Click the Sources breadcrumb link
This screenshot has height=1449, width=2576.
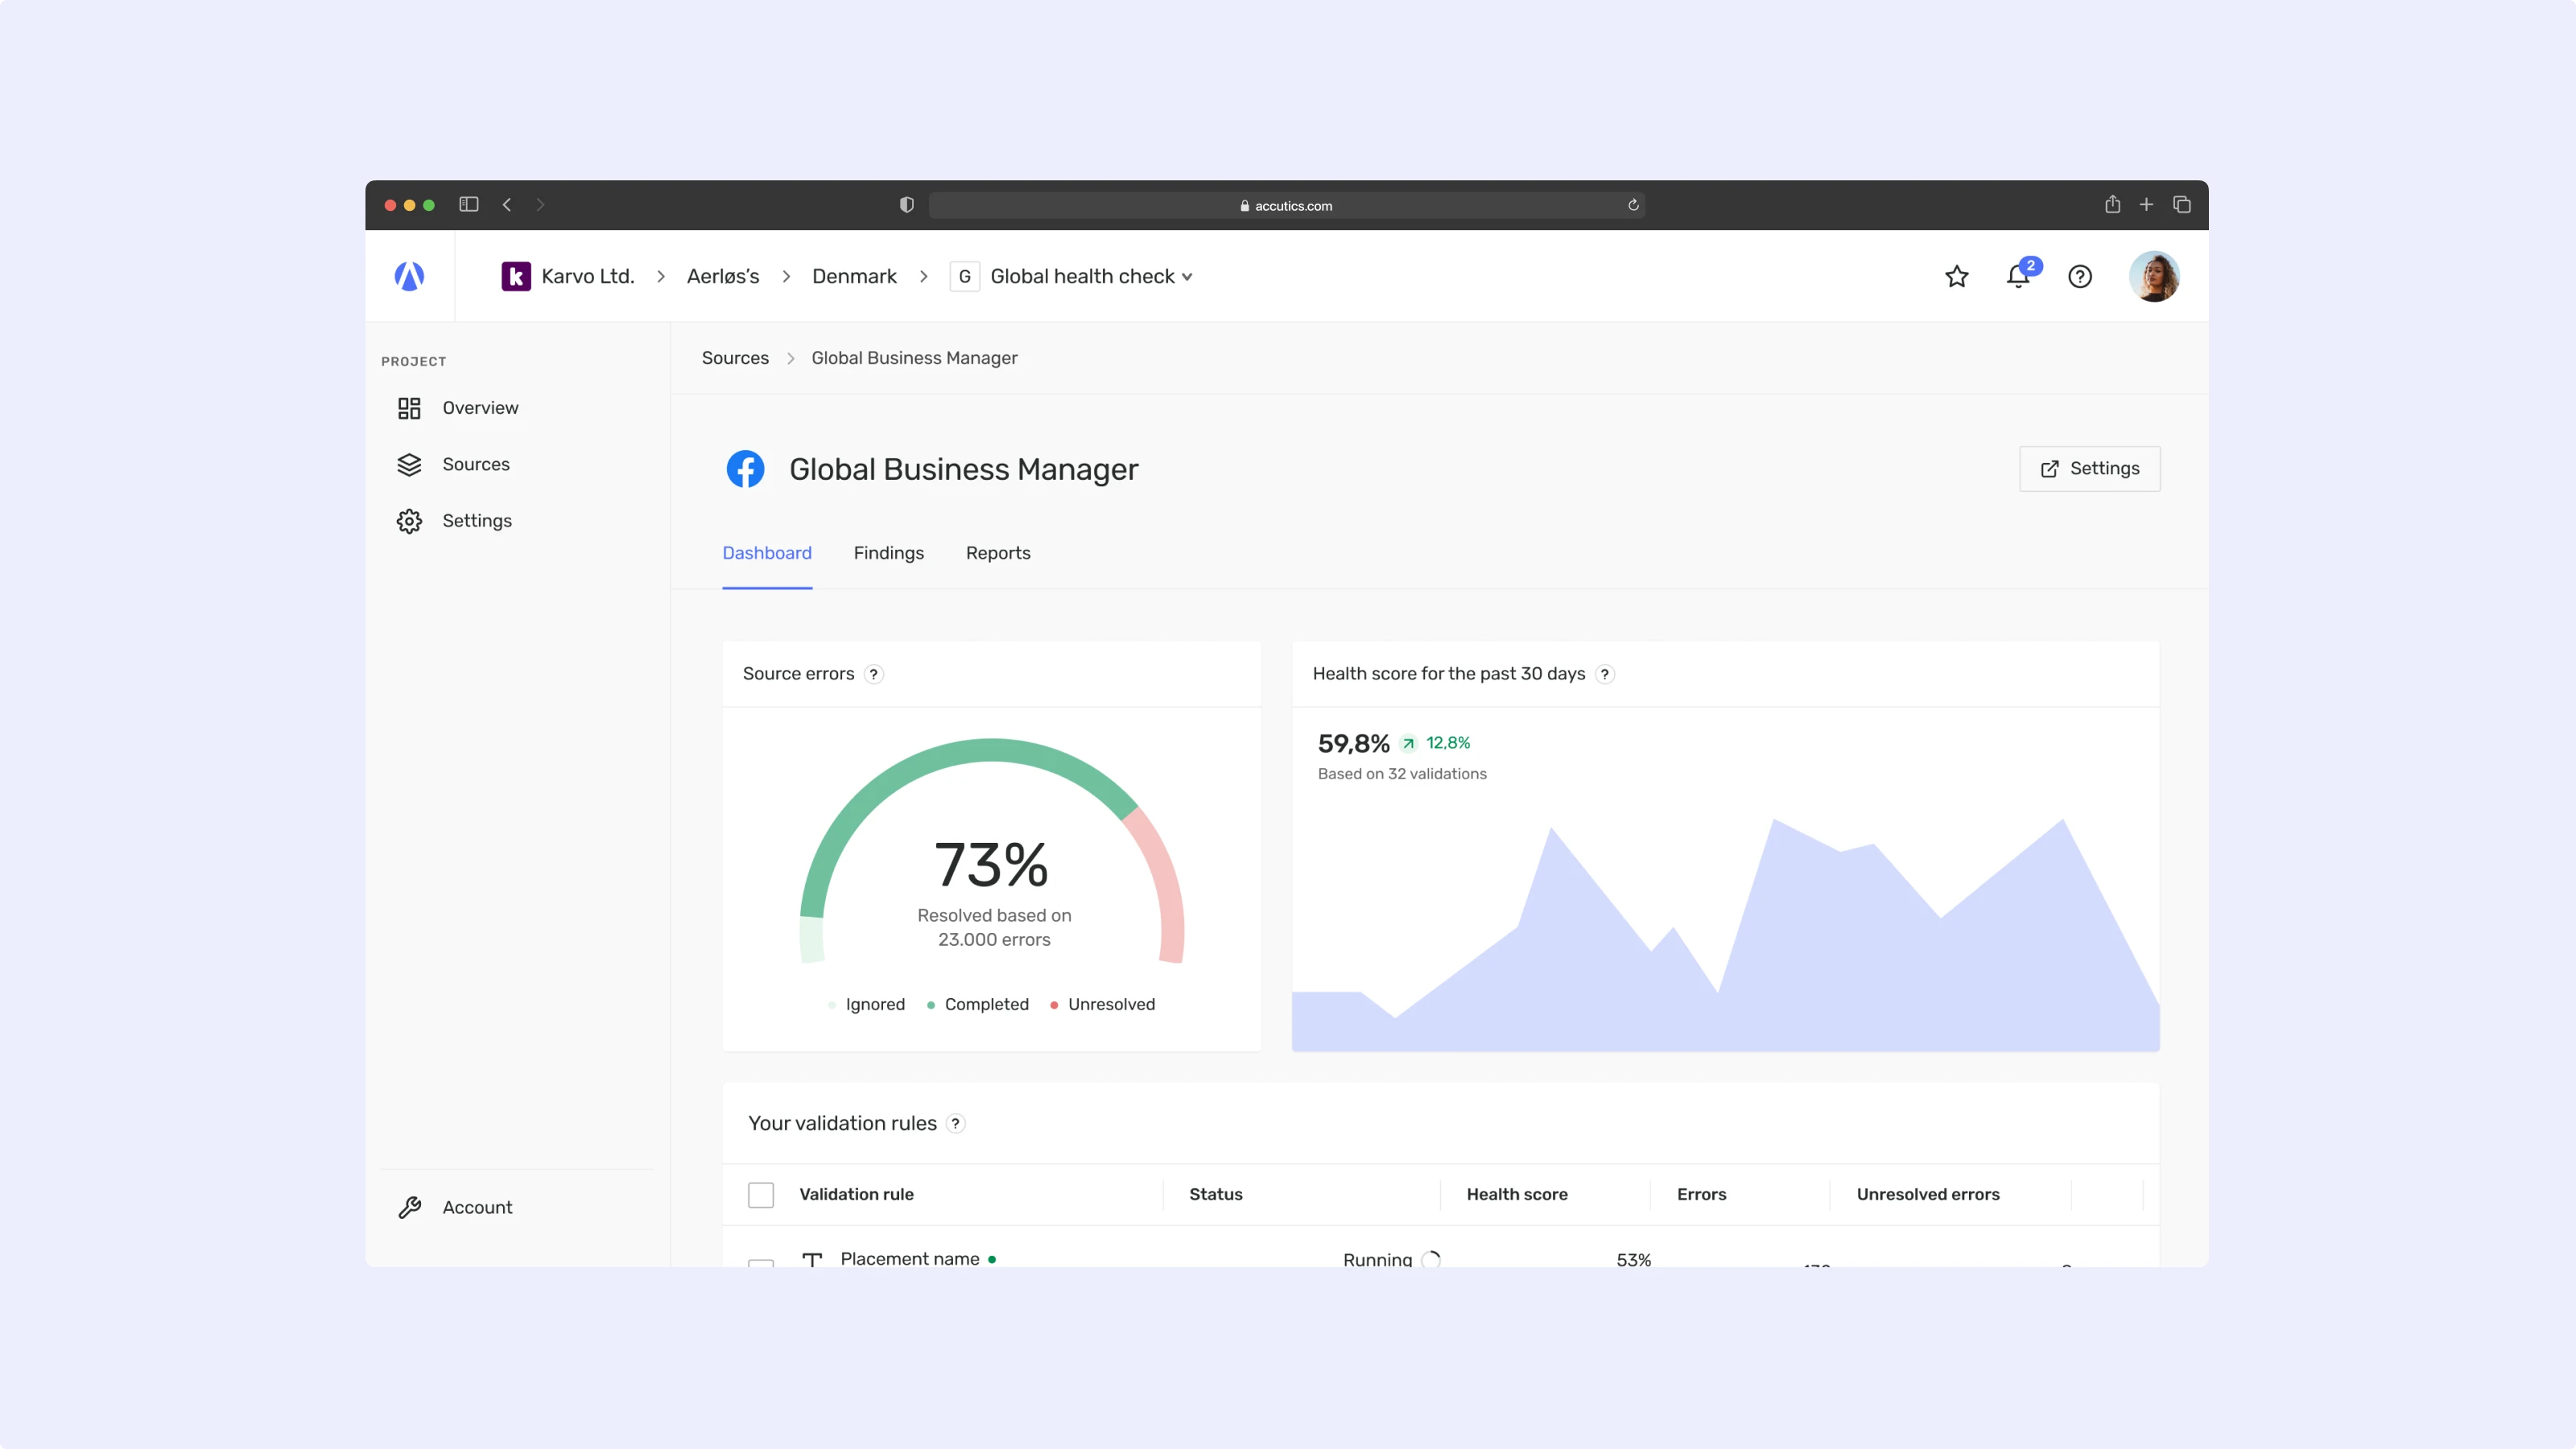(735, 358)
